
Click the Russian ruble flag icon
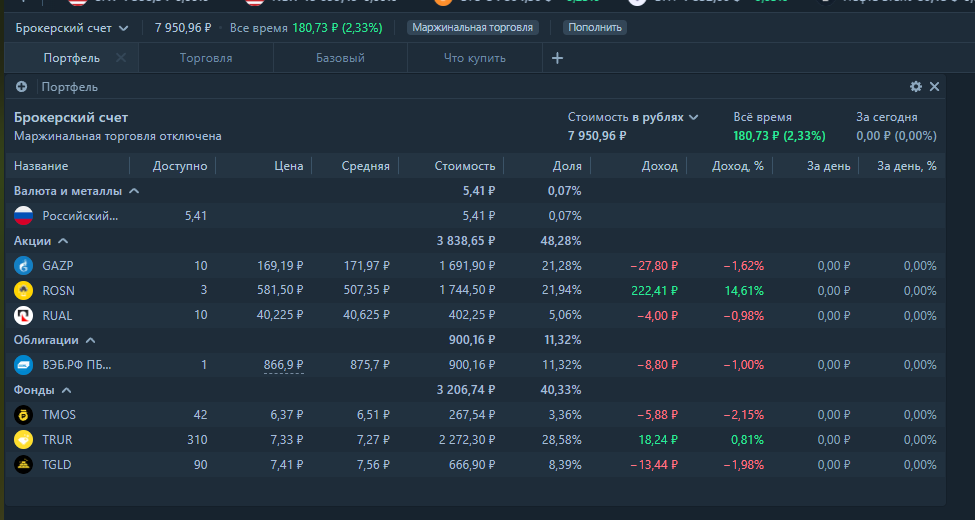tap(23, 216)
